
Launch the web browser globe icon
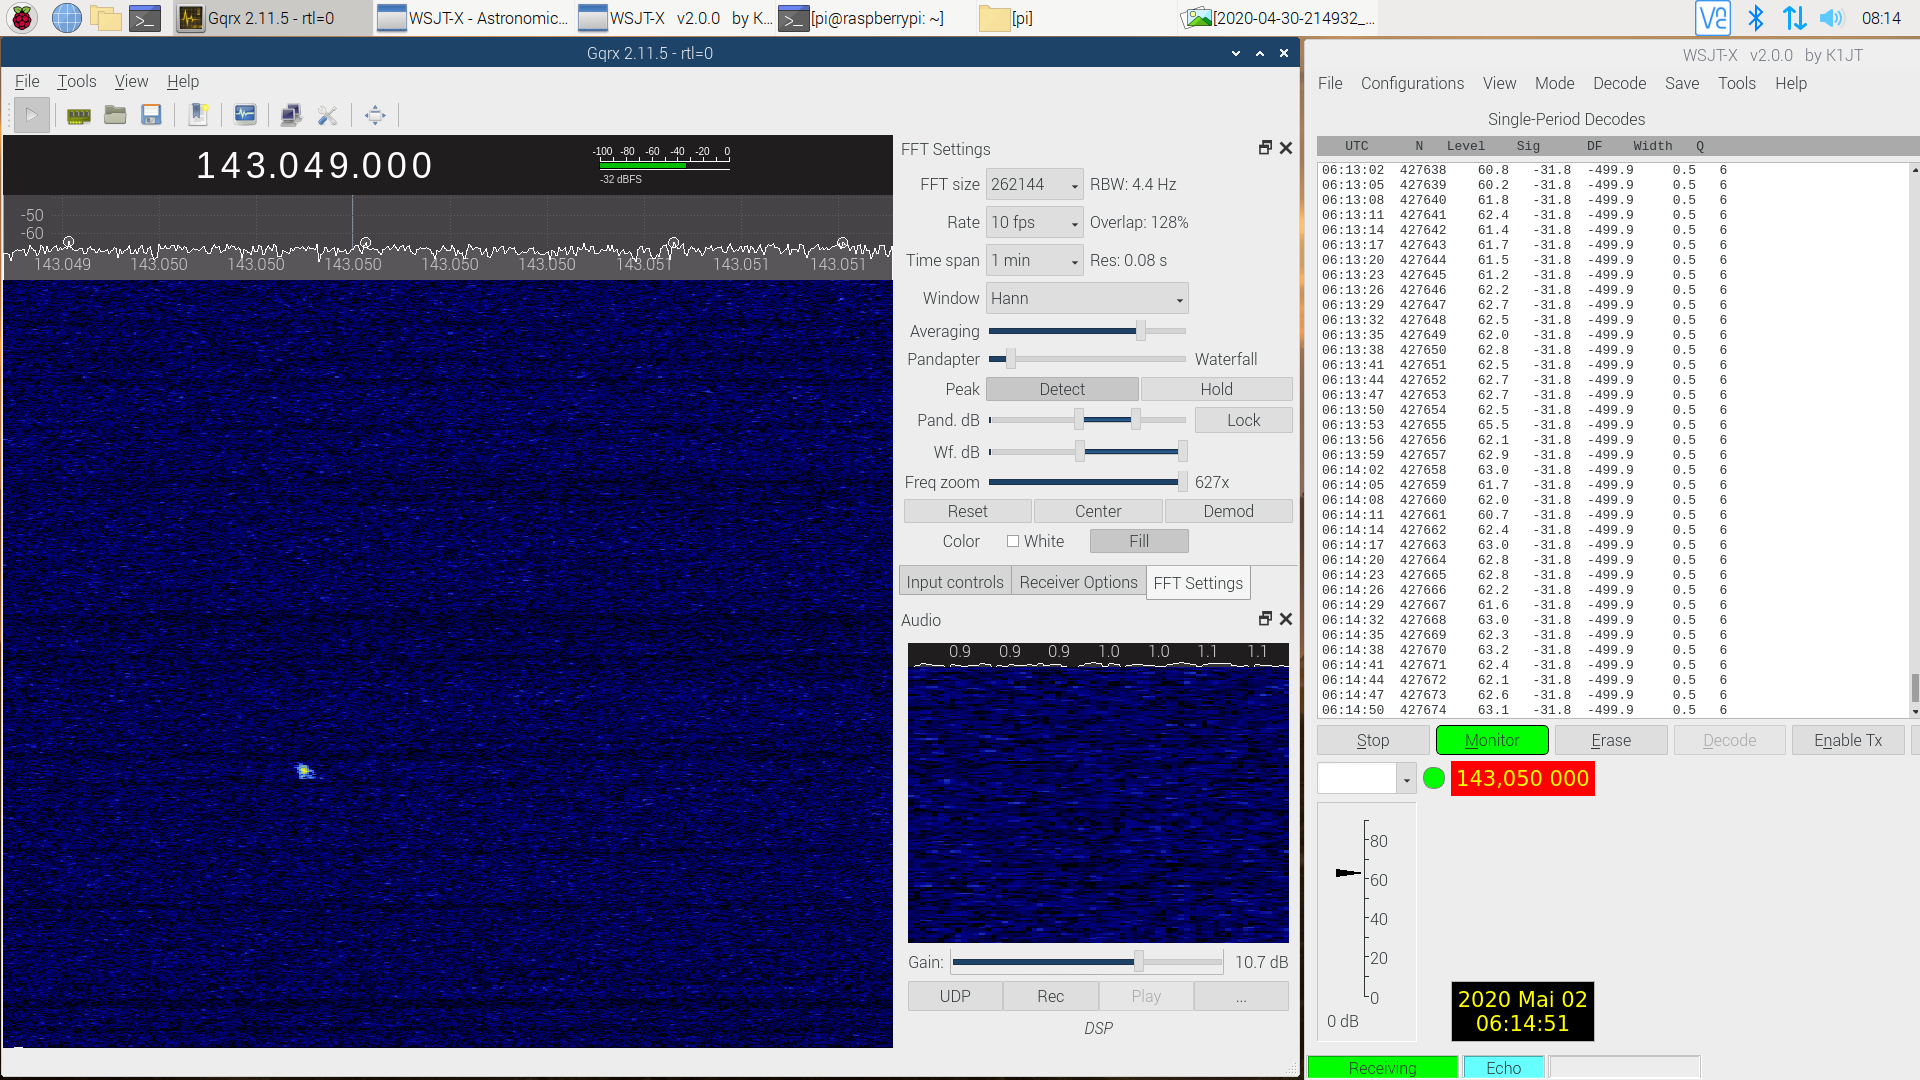click(66, 18)
